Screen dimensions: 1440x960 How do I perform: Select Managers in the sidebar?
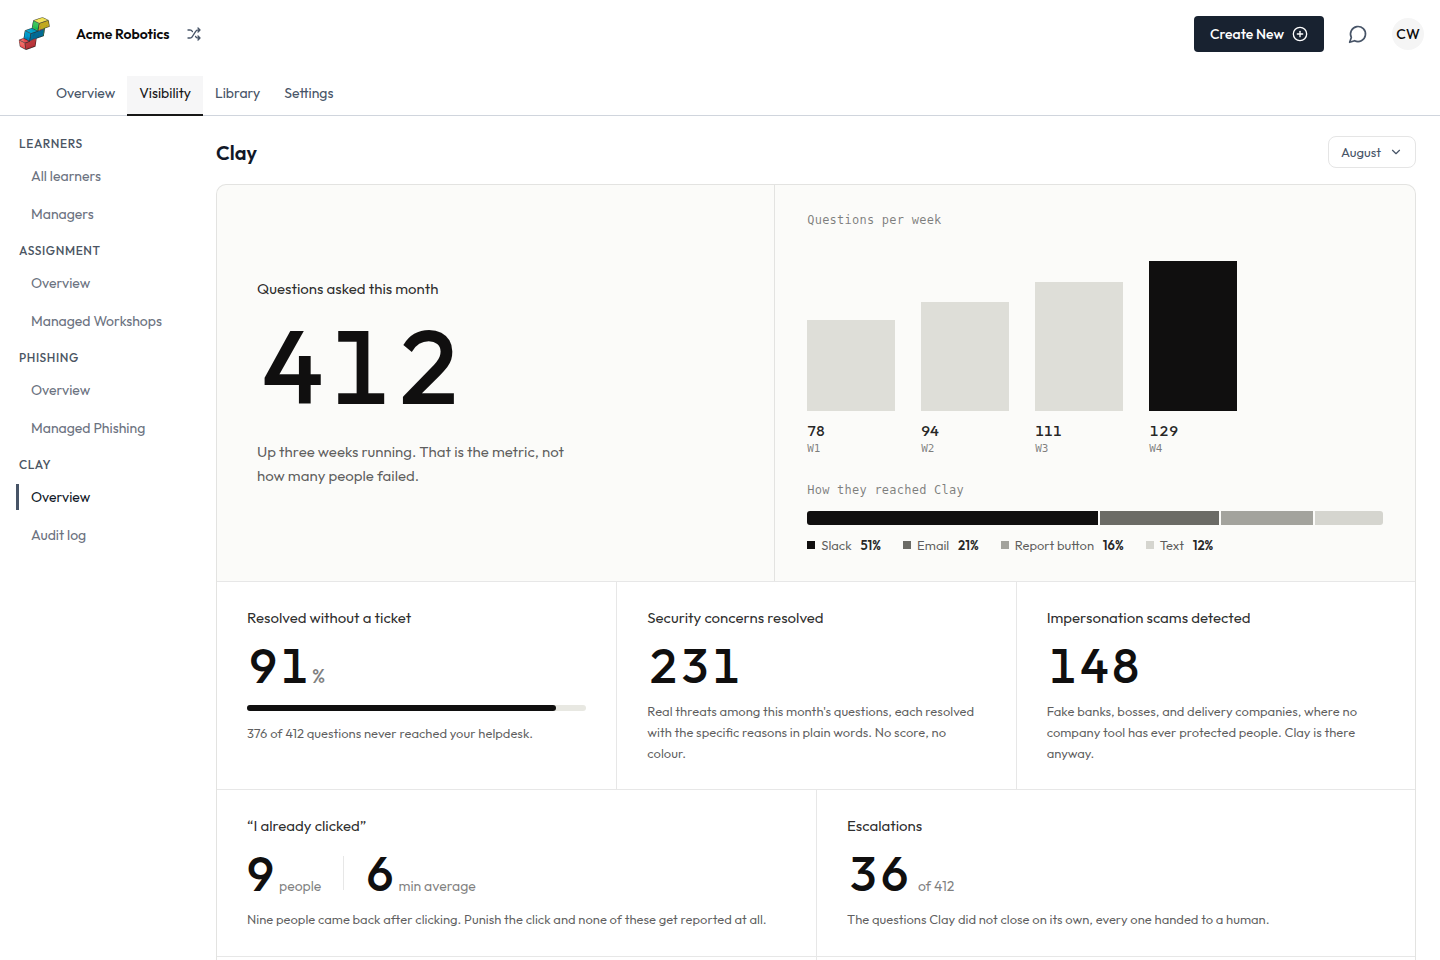pyautogui.click(x=62, y=214)
